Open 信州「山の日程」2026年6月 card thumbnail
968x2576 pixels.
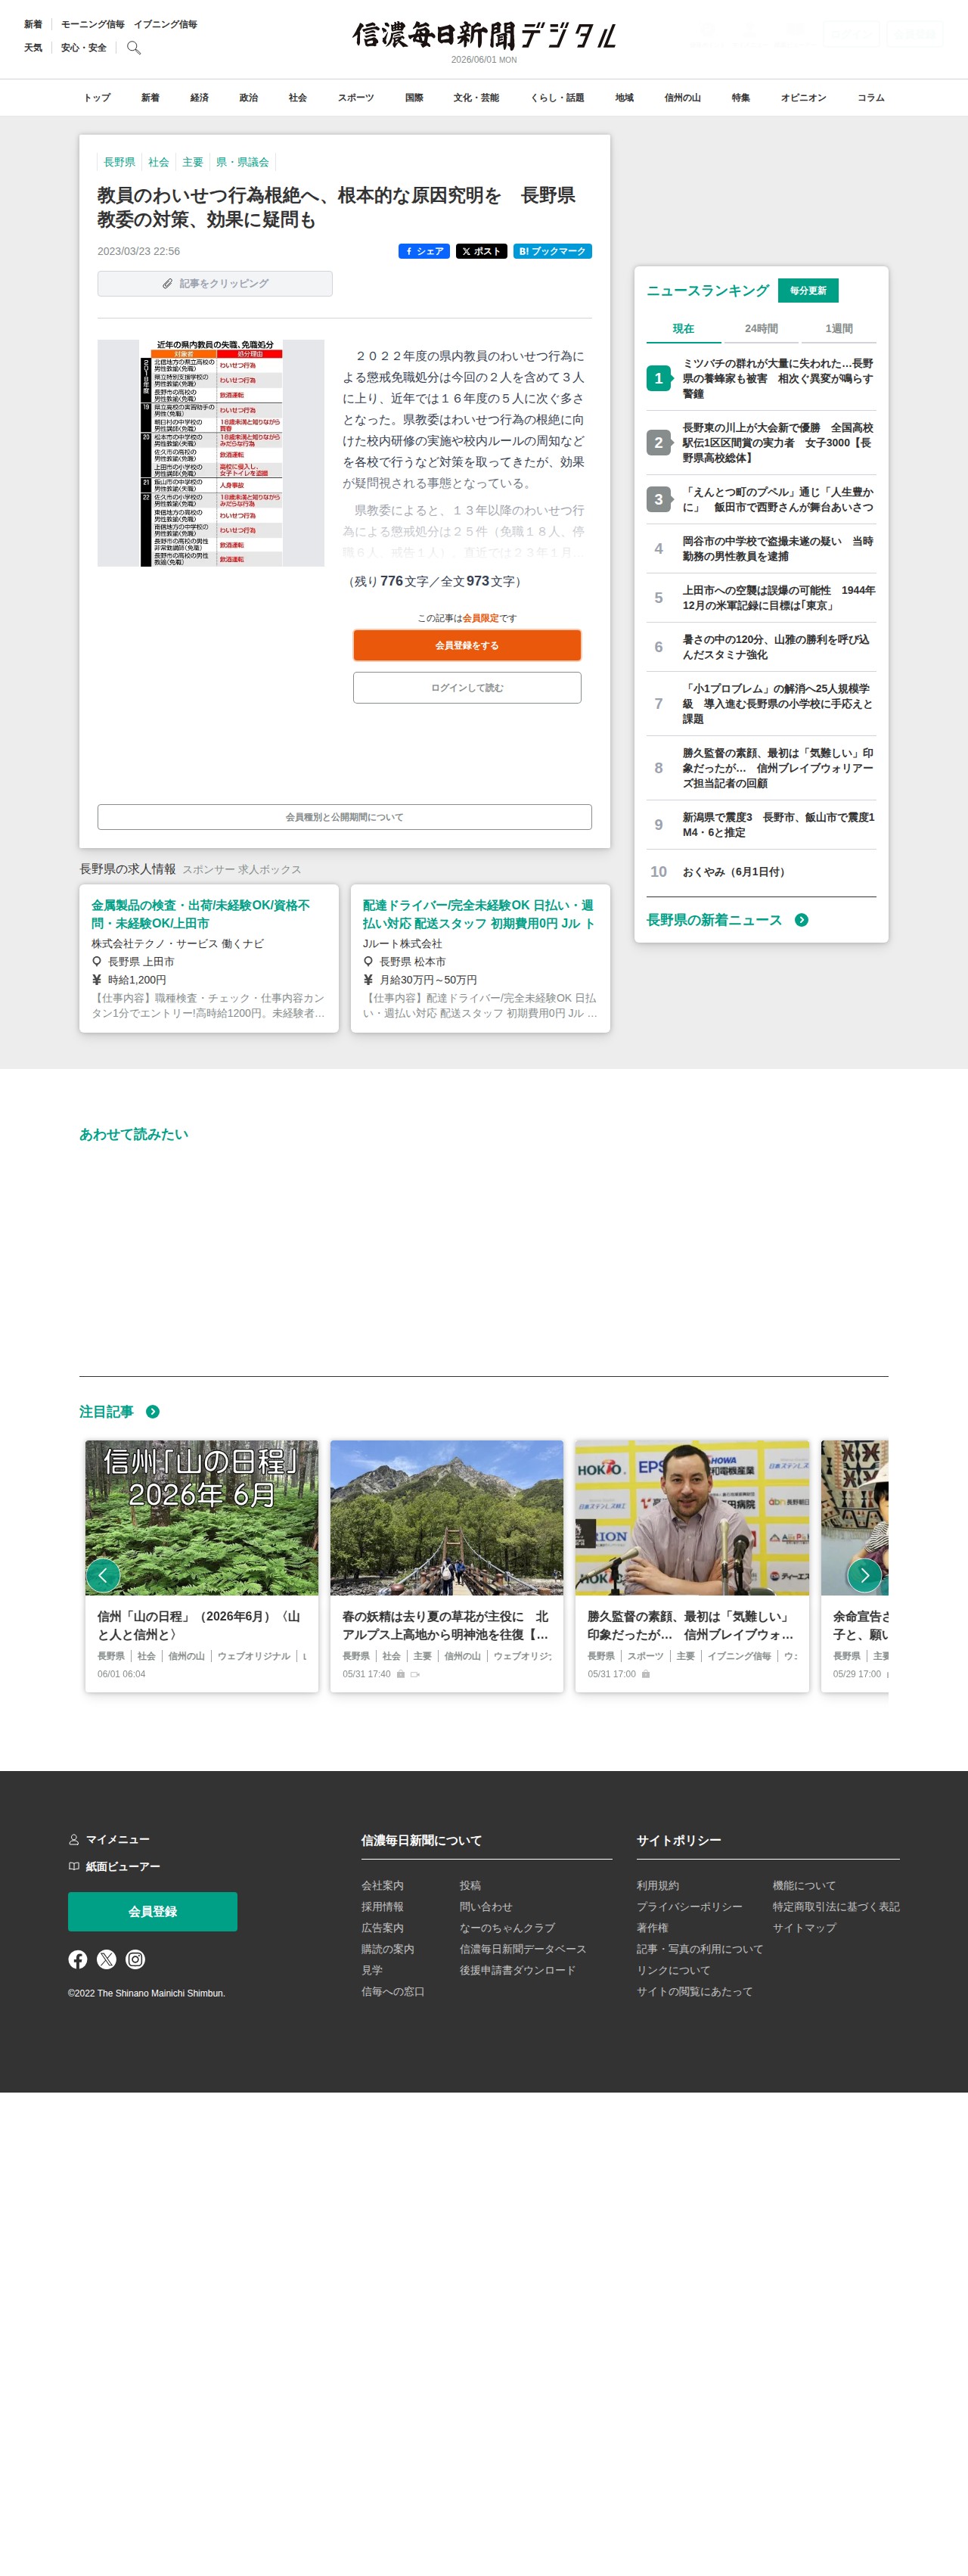pyautogui.click(x=201, y=1517)
